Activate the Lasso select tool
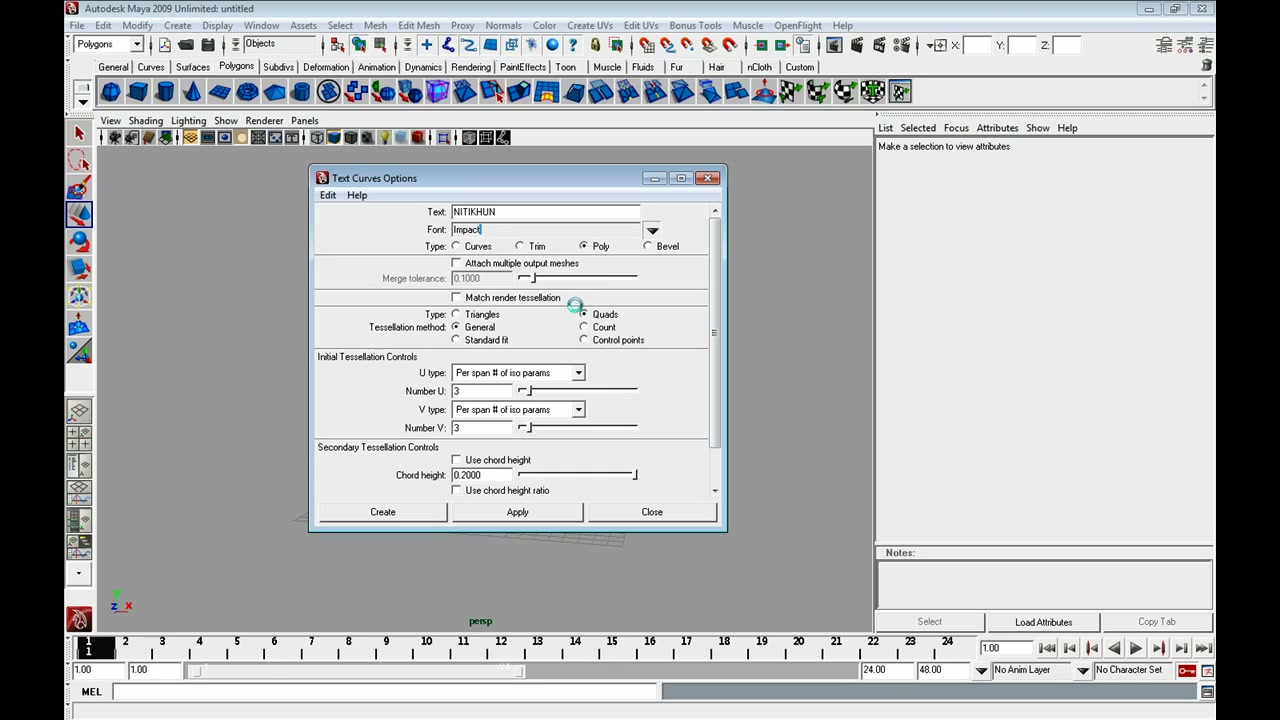 click(x=79, y=160)
